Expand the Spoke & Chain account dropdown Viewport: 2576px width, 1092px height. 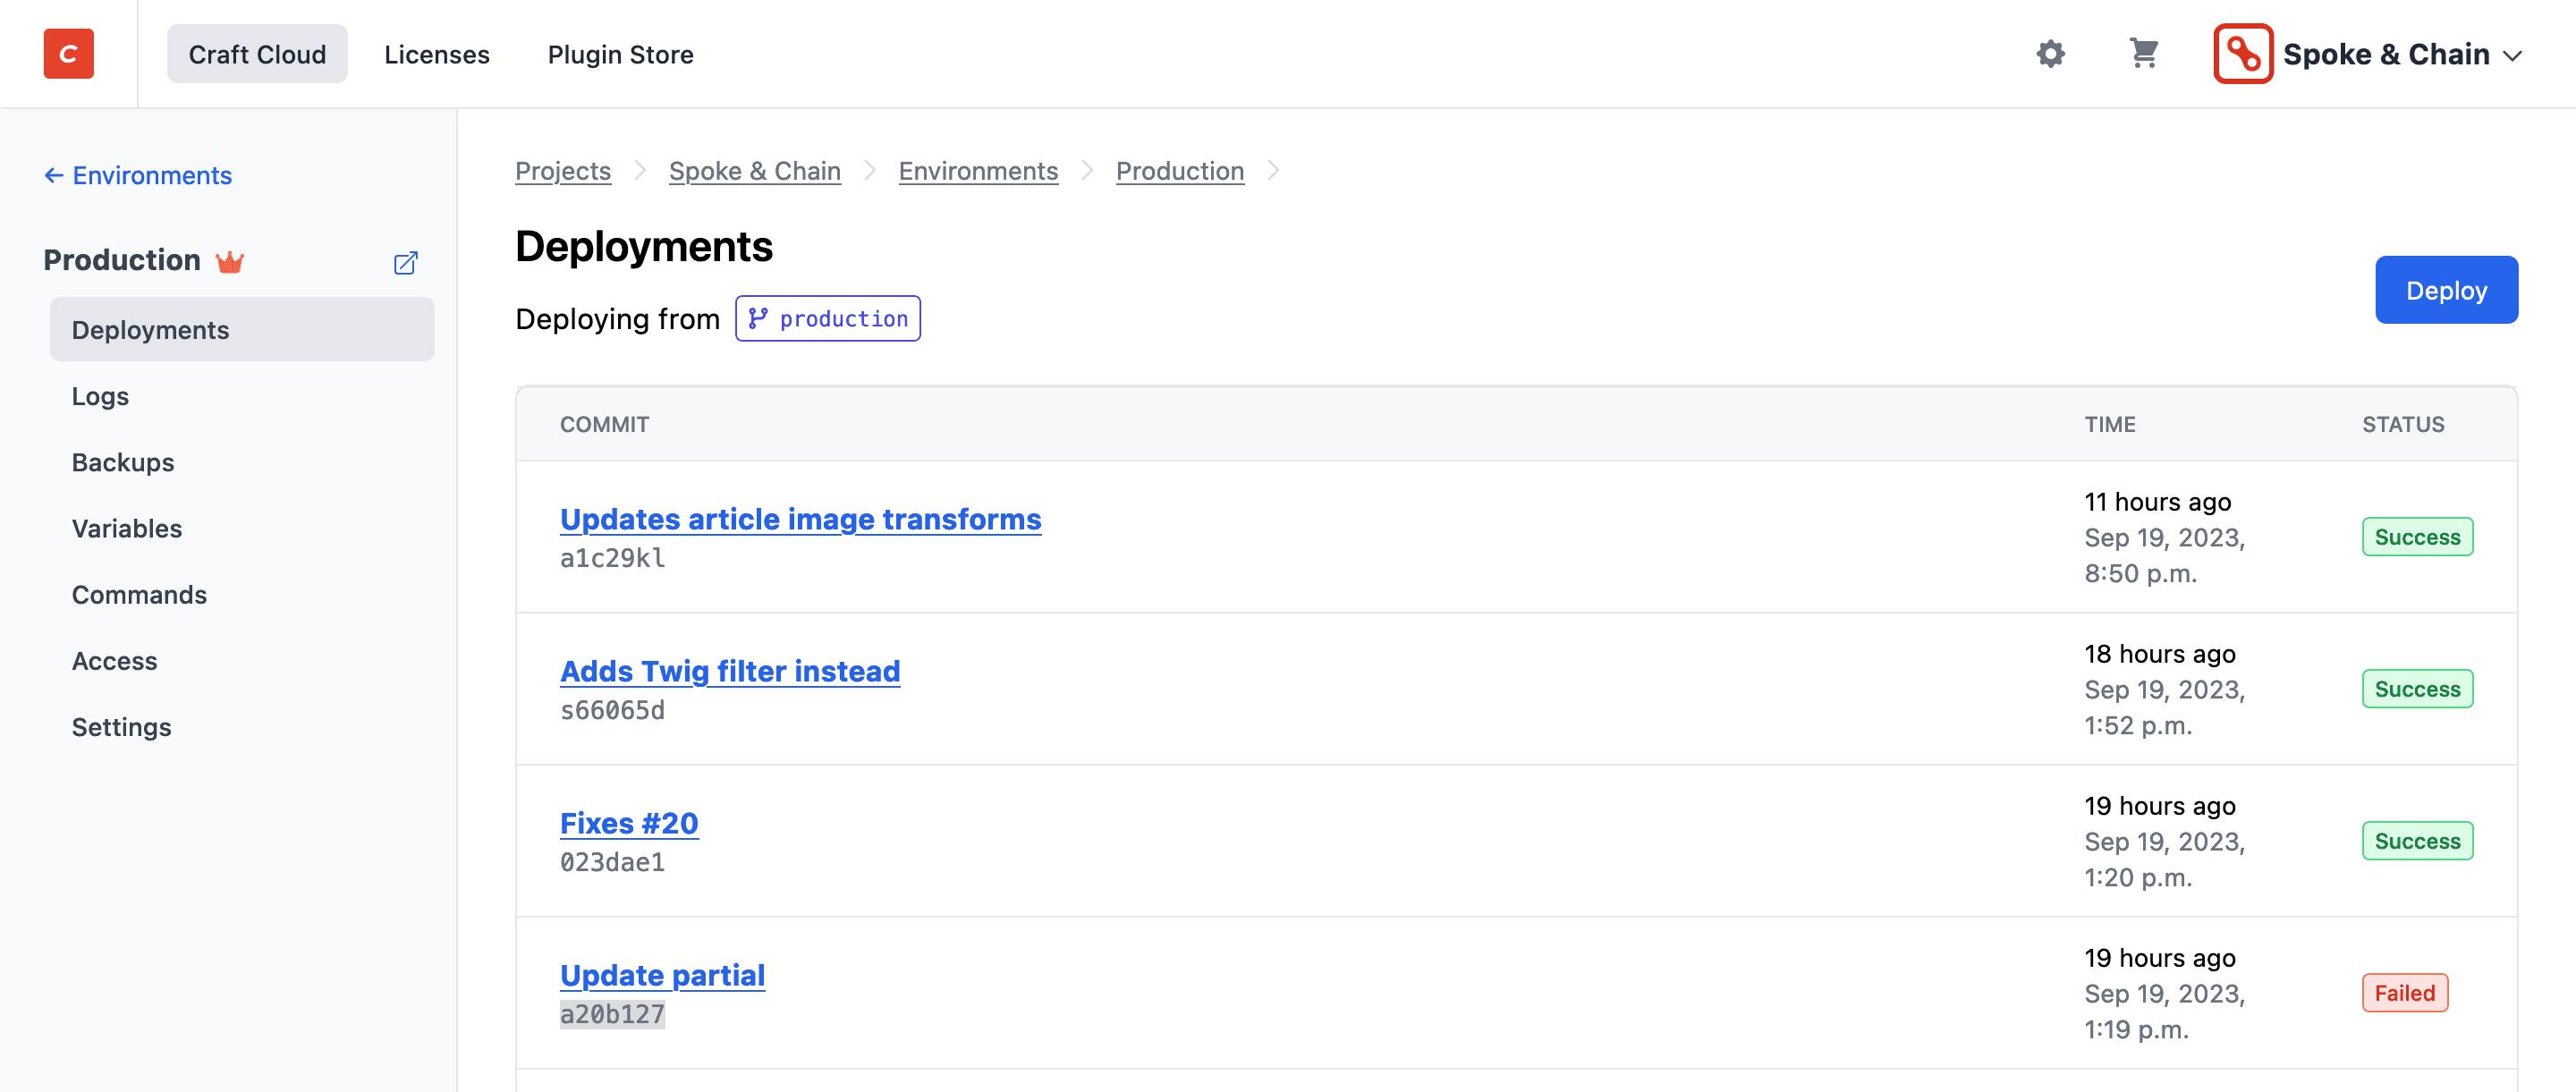point(2513,55)
